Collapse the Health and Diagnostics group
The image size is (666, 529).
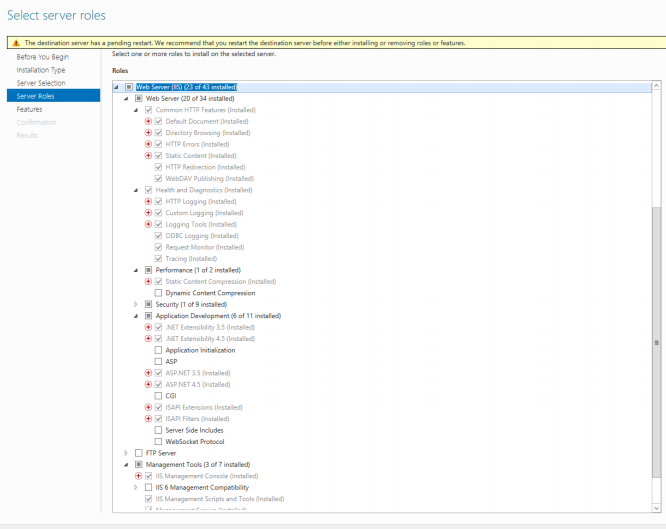coord(136,190)
